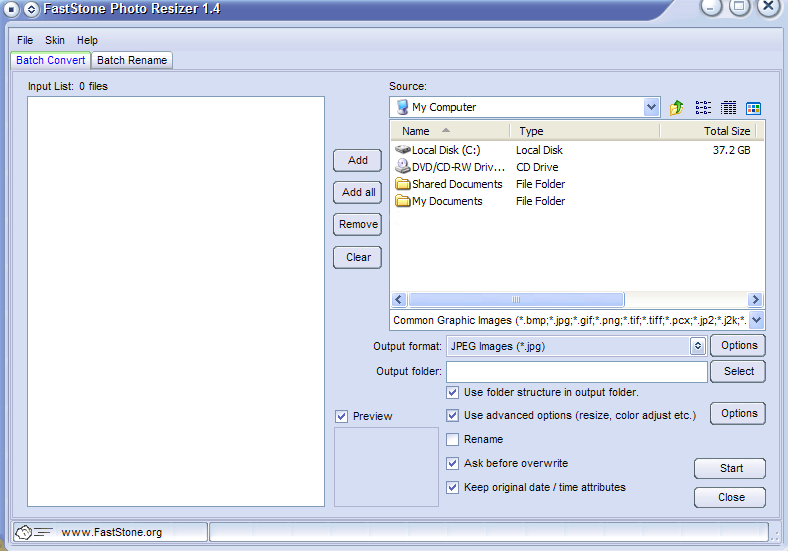The image size is (788, 551).
Task: Click the Add all button
Action: [x=357, y=192]
